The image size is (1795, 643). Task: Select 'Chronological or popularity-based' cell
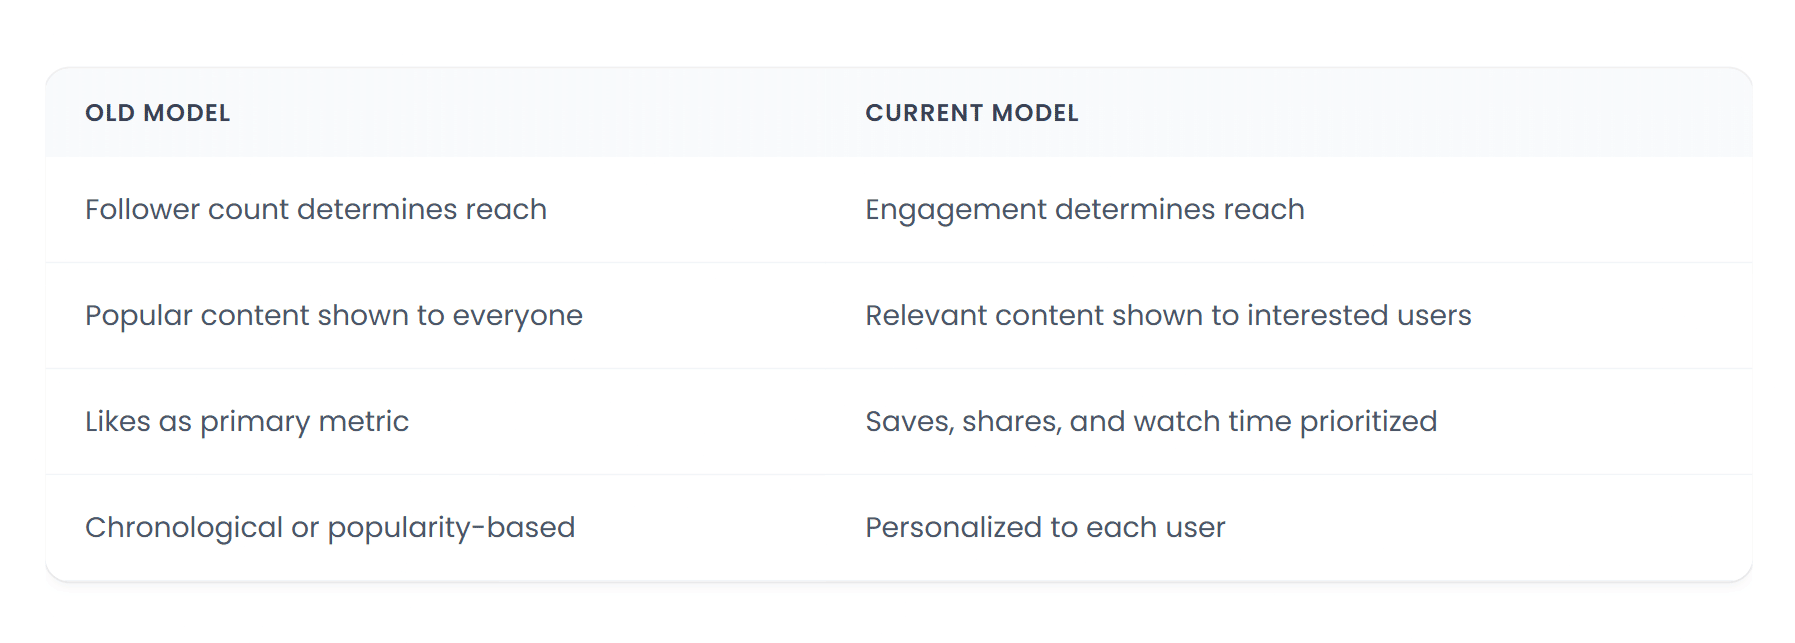(x=330, y=527)
